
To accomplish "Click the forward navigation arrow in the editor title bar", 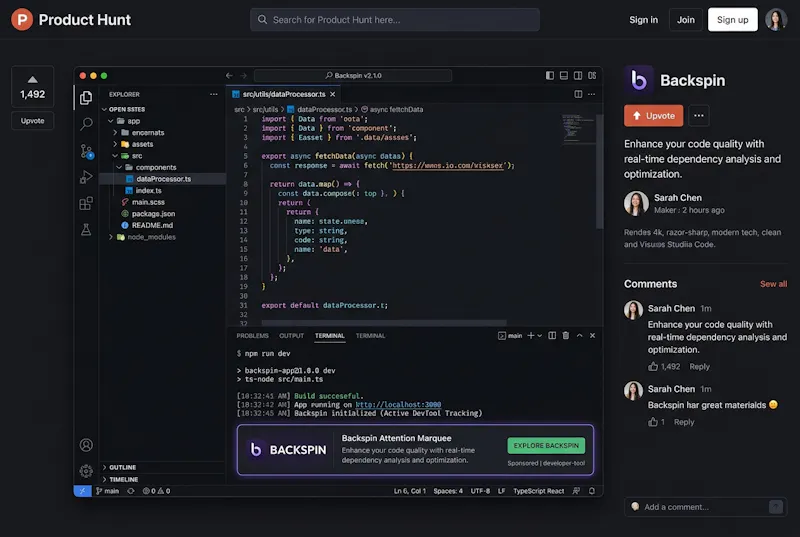I will [243, 75].
